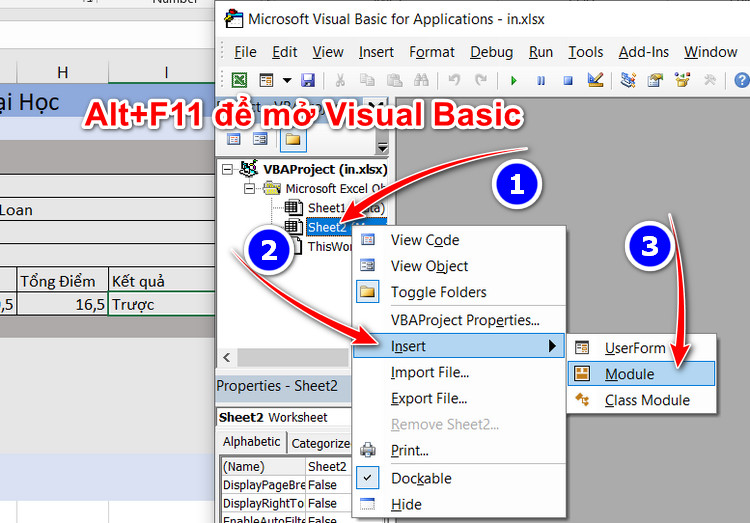
Task: Open the Edit menu
Action: [x=285, y=52]
